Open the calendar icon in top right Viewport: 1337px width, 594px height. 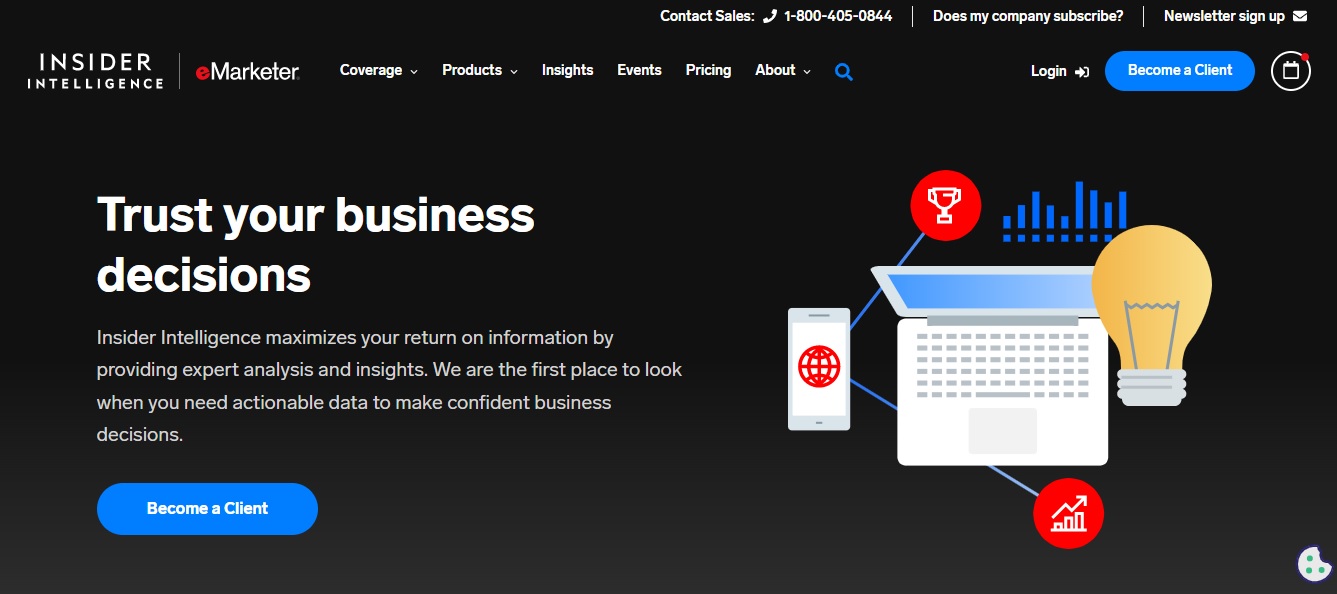1290,71
